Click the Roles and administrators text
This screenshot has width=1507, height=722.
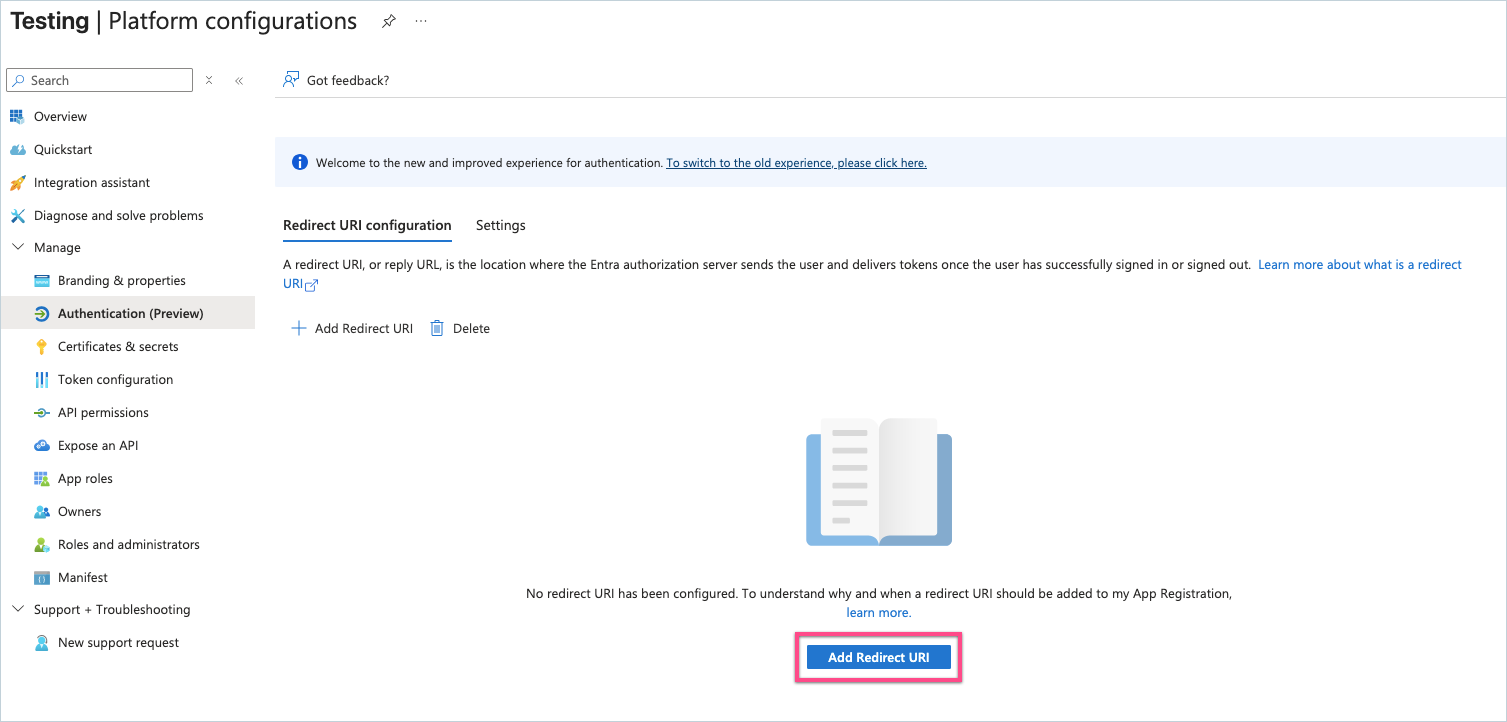[x=129, y=545]
